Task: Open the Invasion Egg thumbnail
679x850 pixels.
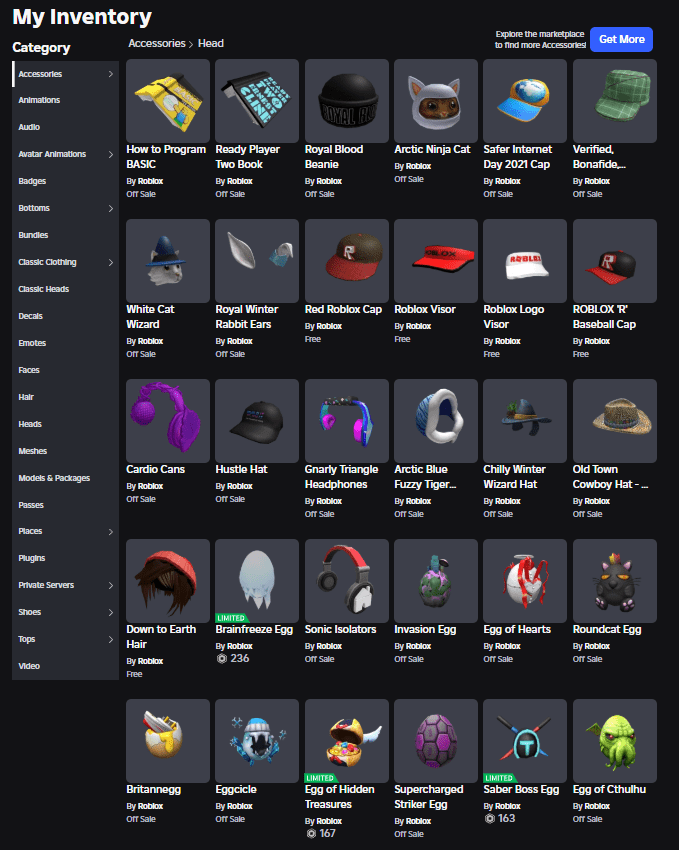Action: tap(436, 581)
